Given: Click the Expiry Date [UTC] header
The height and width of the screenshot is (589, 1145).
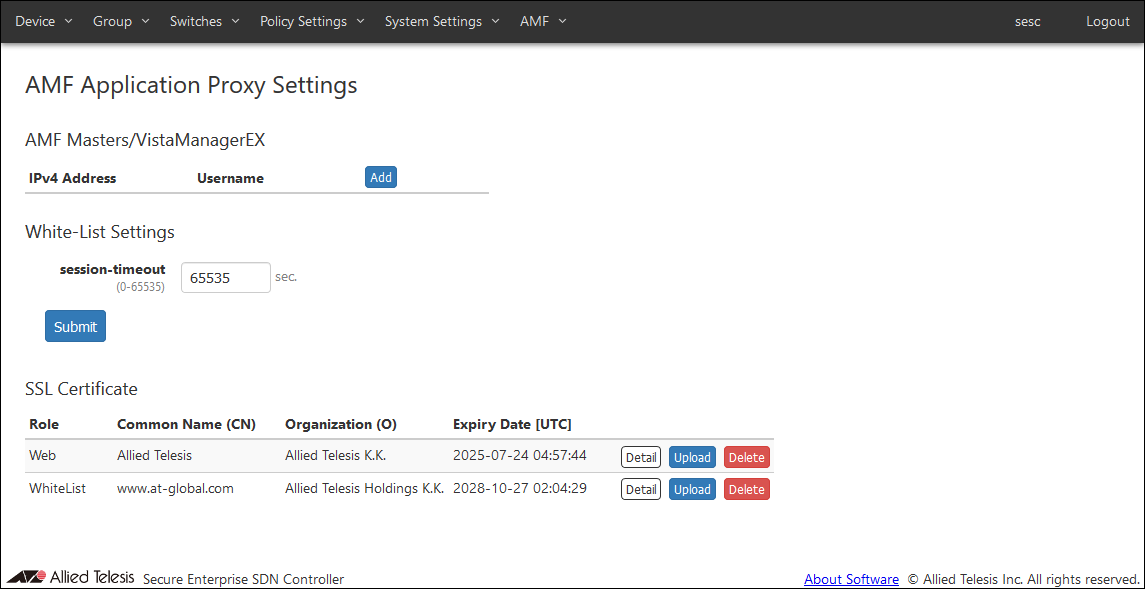Looking at the screenshot, I should pos(513,425).
